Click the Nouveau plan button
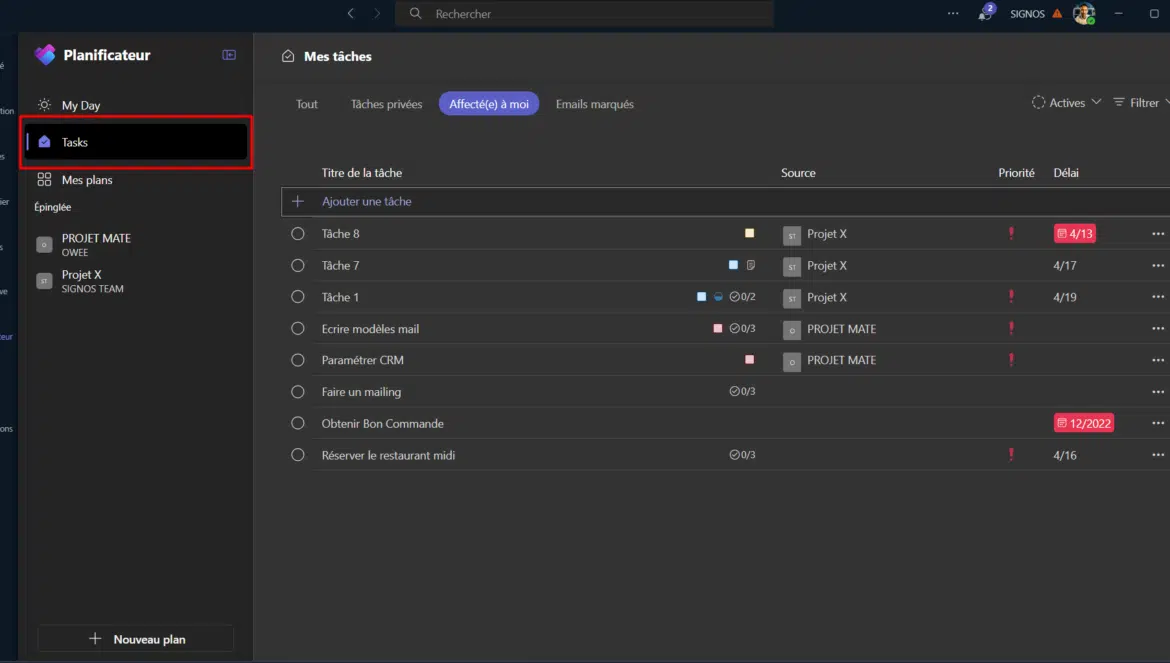Viewport: 1170px width, 663px height. coord(136,639)
